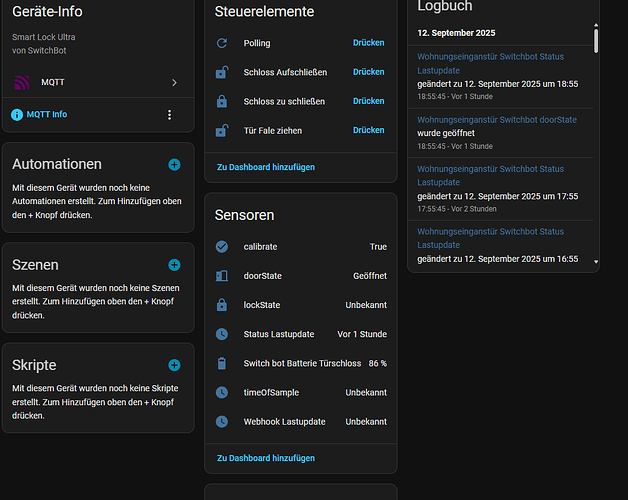Open lockState sensor row
This screenshot has width=628, height=500.
[301, 305]
